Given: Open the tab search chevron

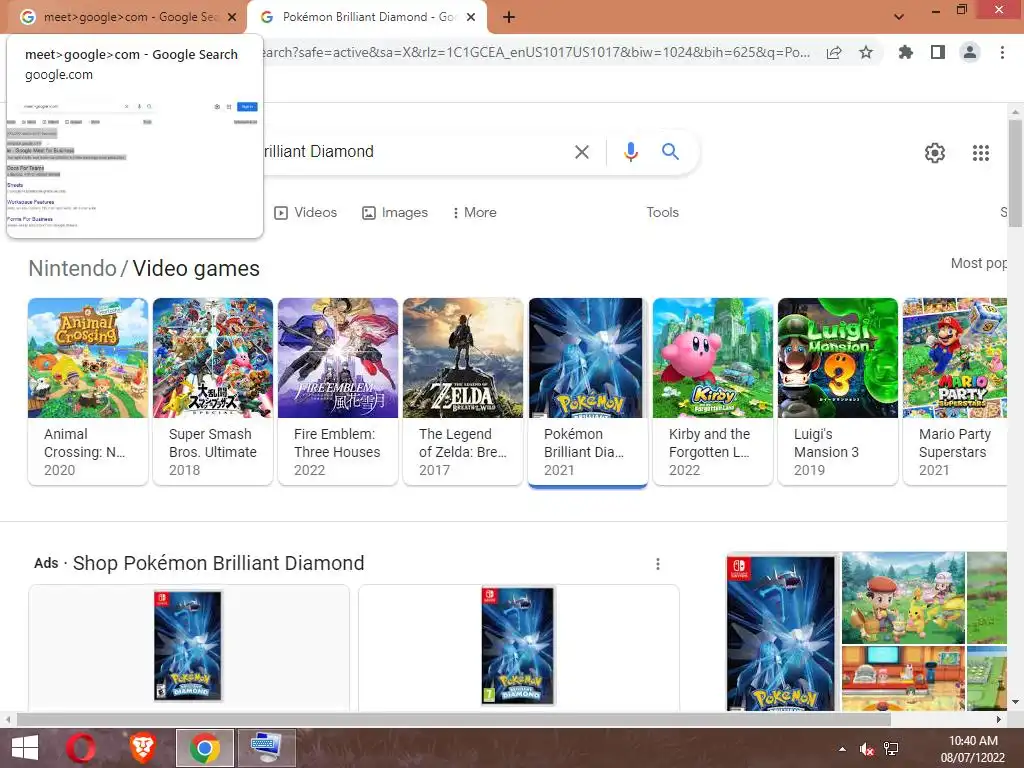Looking at the screenshot, I should point(899,17).
